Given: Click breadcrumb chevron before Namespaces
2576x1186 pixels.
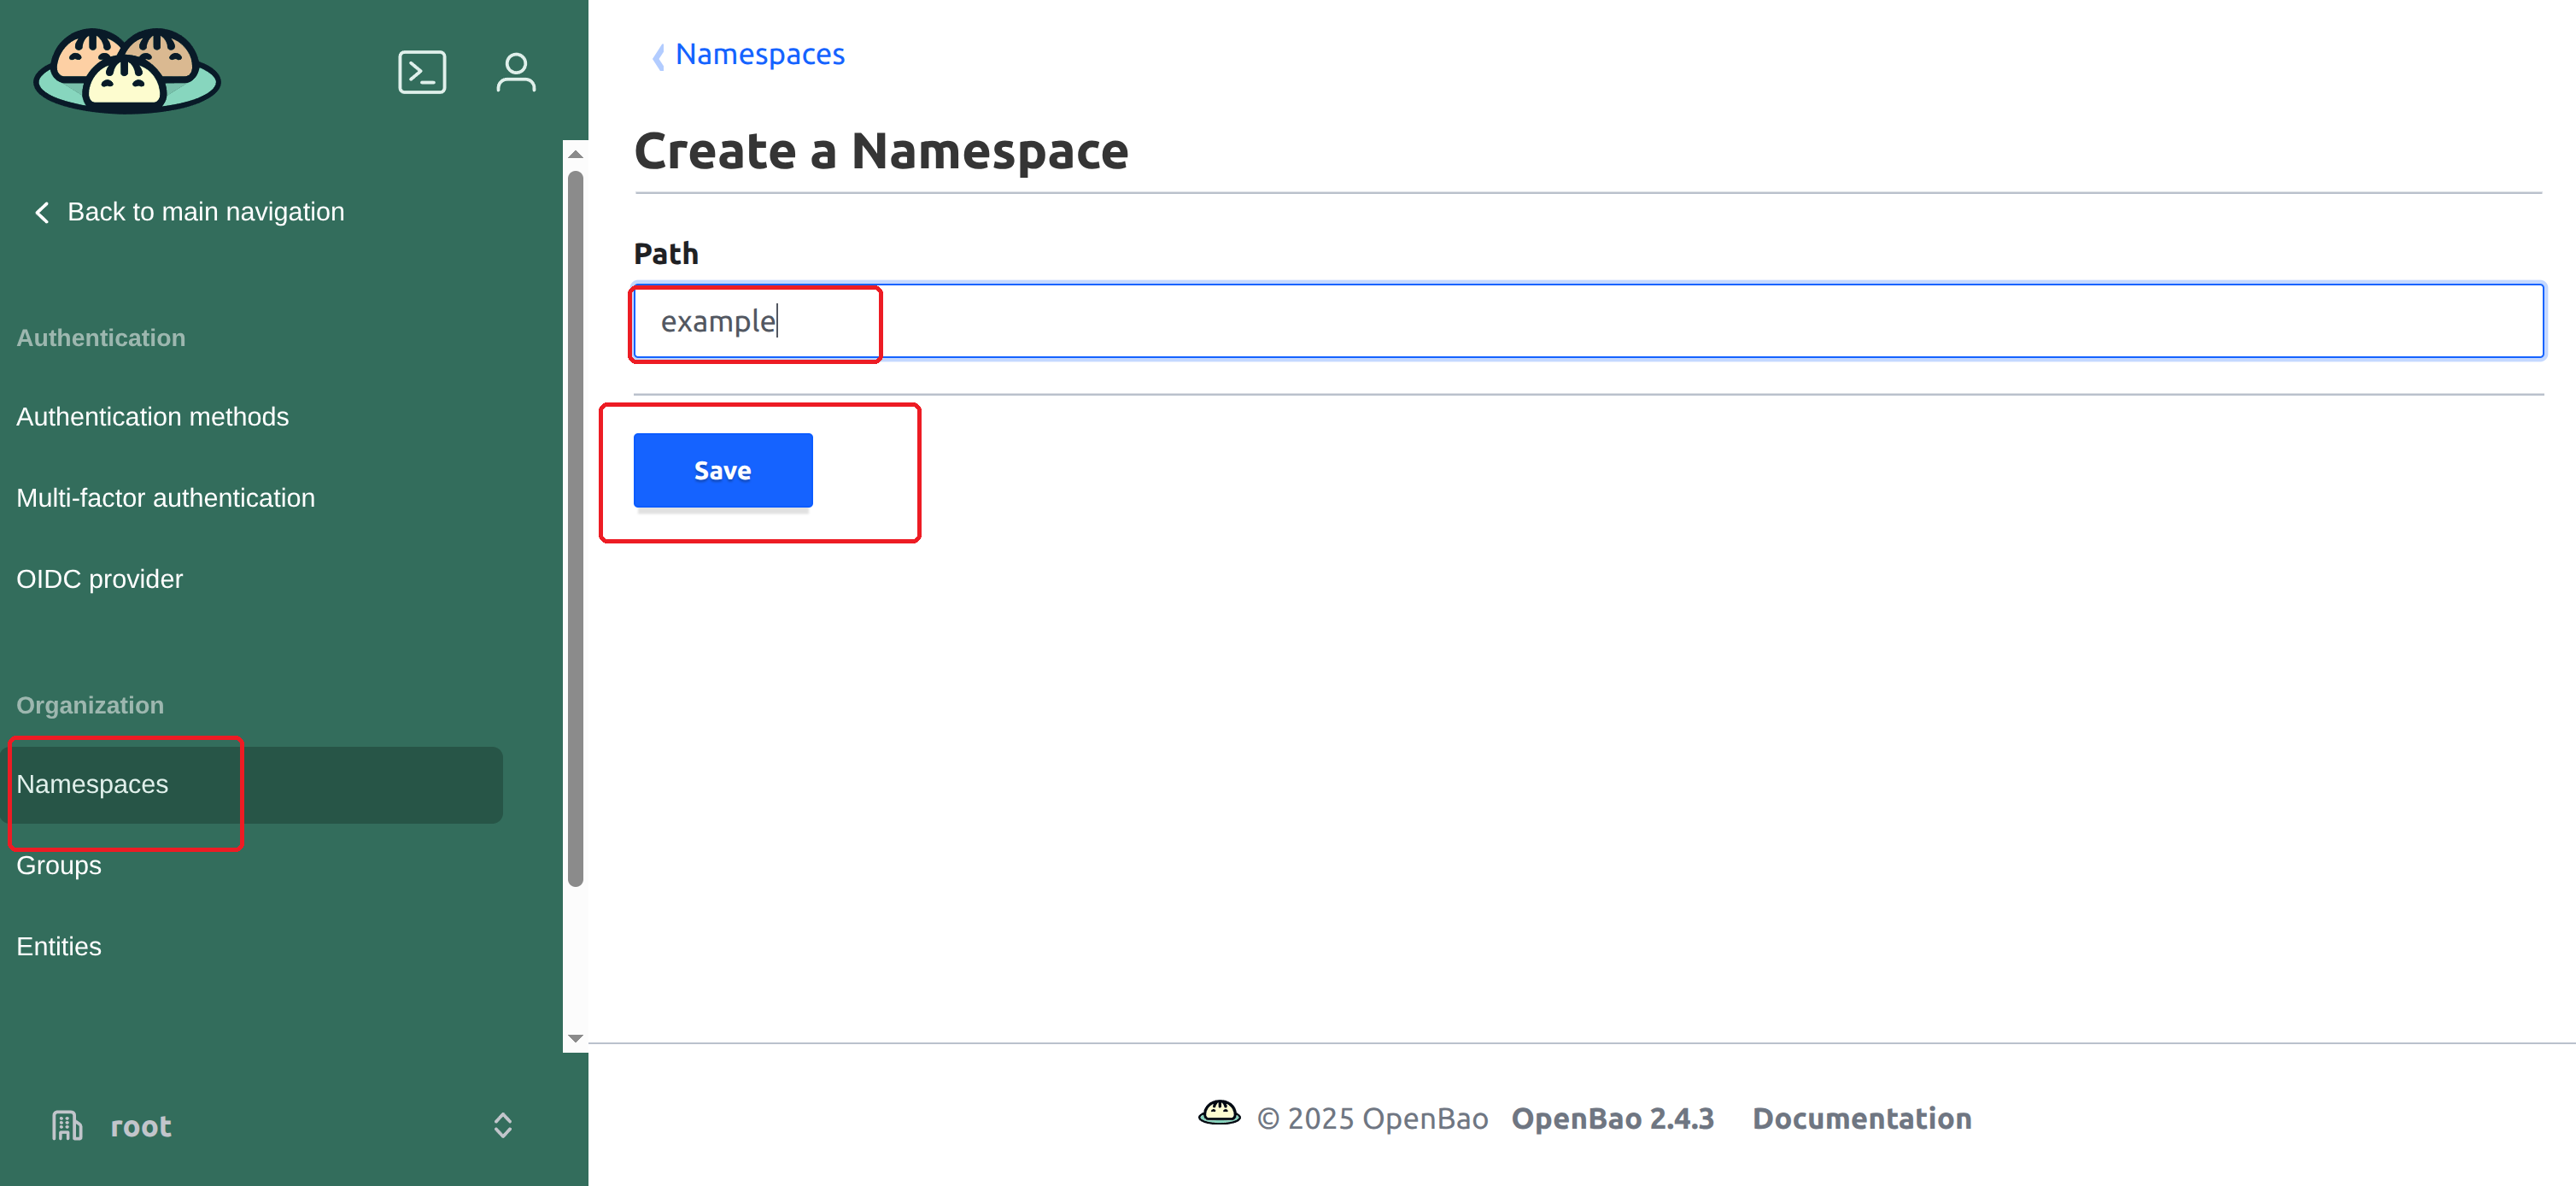Looking at the screenshot, I should click(658, 57).
